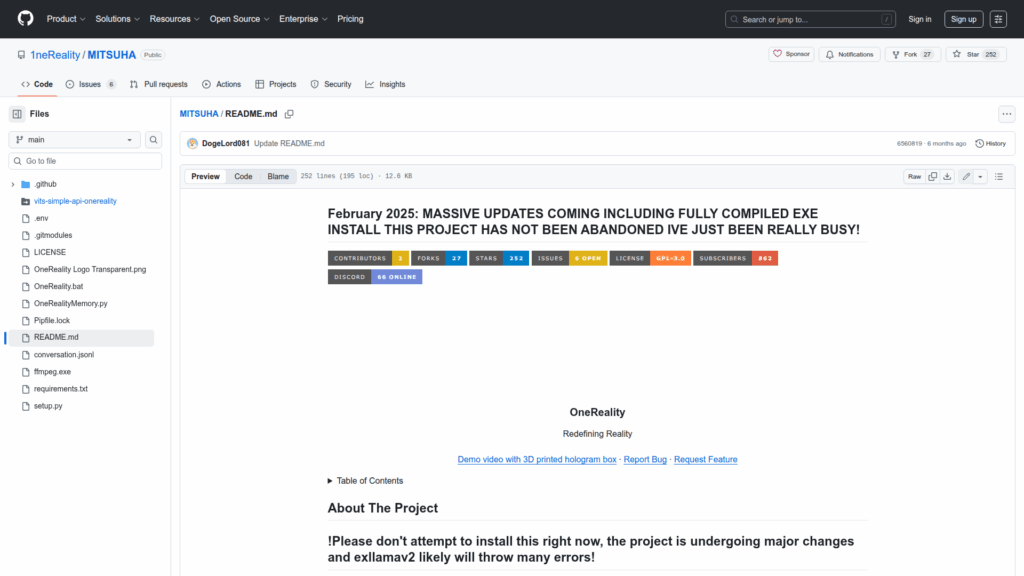
Task: Open vits-simple-api-onereality submodule
Action: (x=75, y=201)
